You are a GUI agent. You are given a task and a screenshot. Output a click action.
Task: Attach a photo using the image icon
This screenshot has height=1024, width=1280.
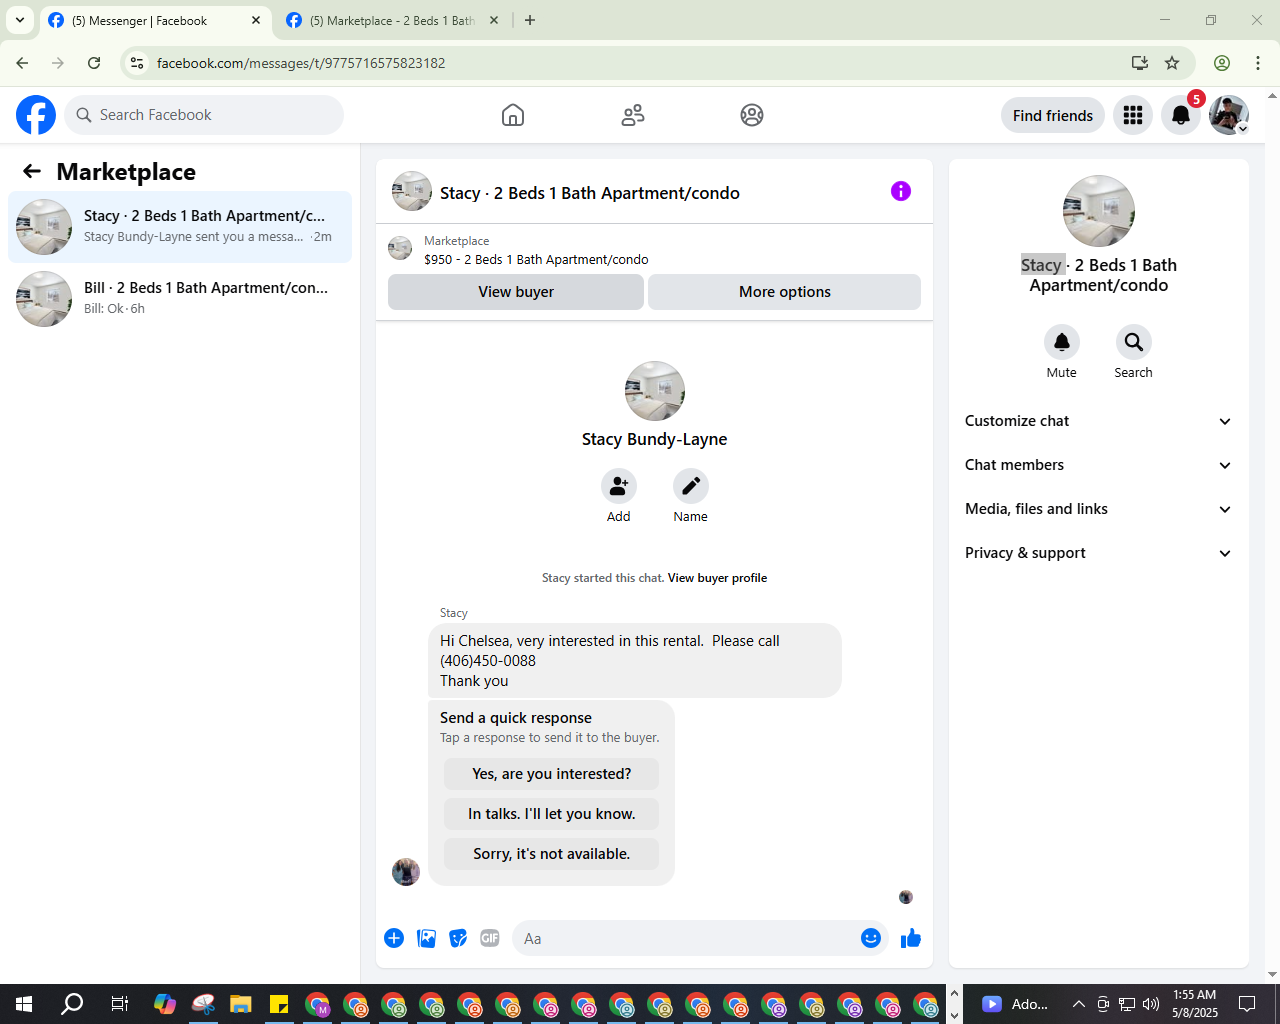[426, 938]
